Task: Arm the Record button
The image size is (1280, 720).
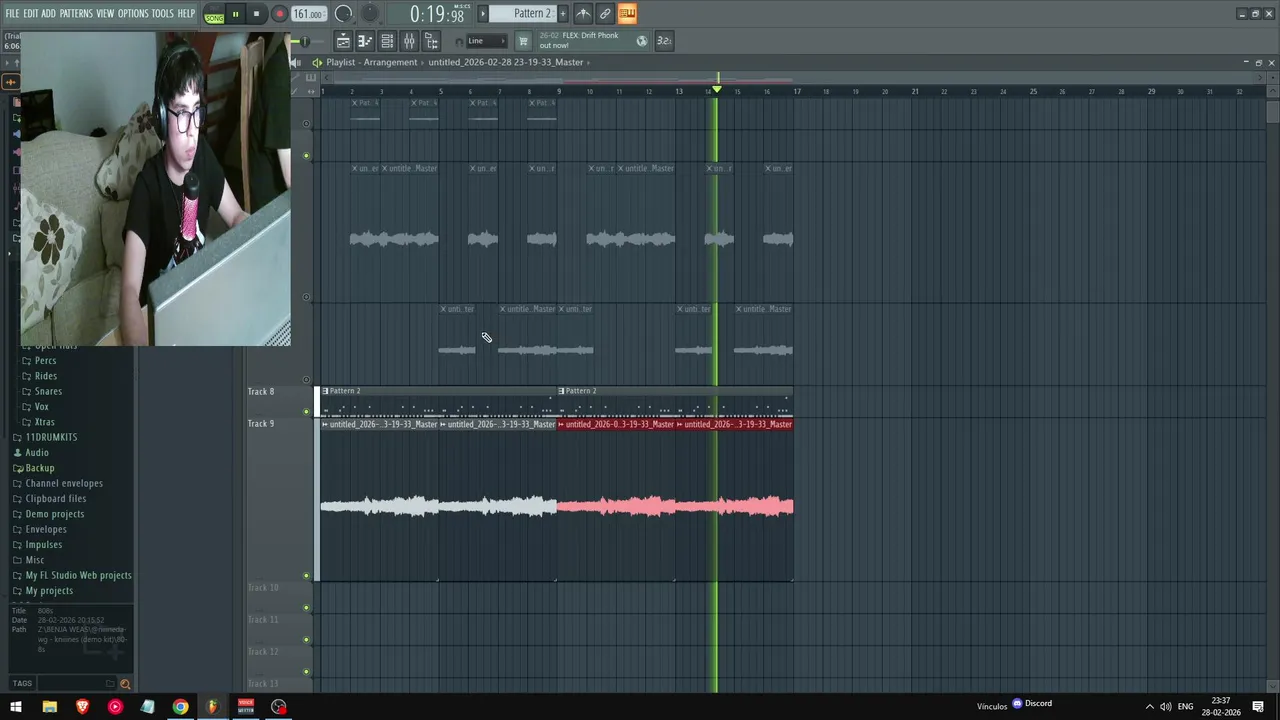Action: pyautogui.click(x=279, y=14)
